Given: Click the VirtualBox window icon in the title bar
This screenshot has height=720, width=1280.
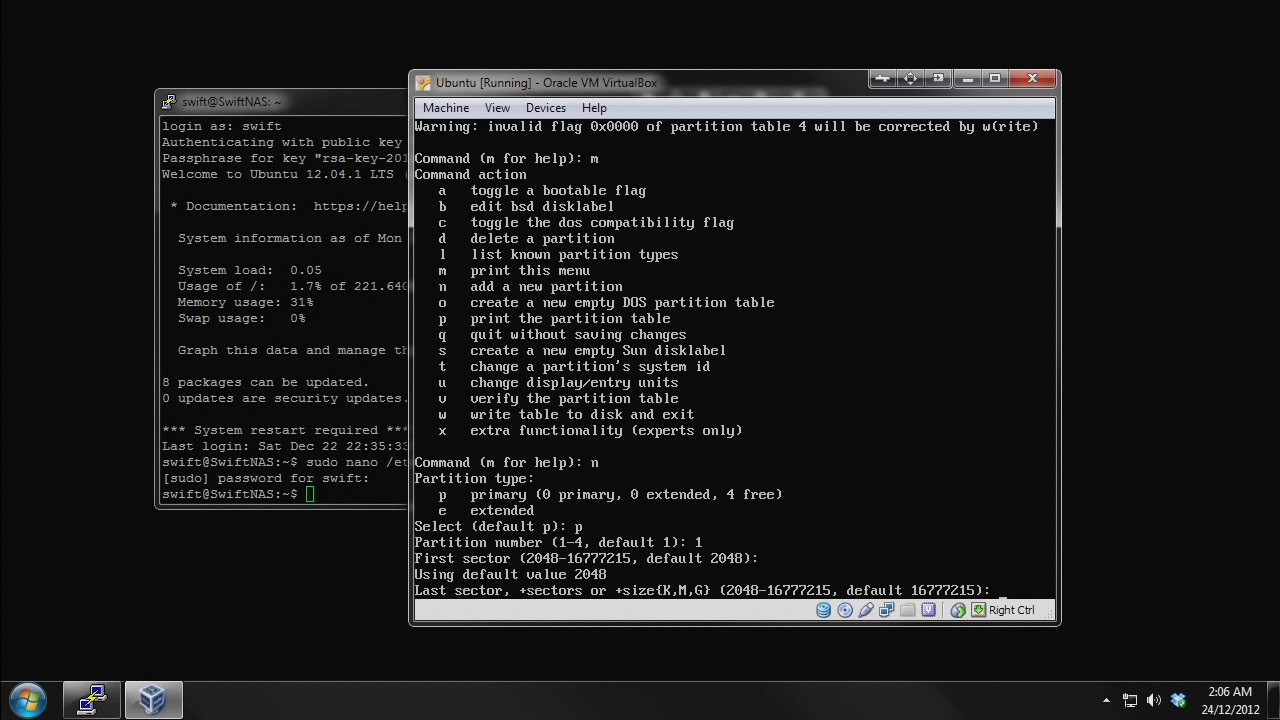Looking at the screenshot, I should (x=424, y=83).
